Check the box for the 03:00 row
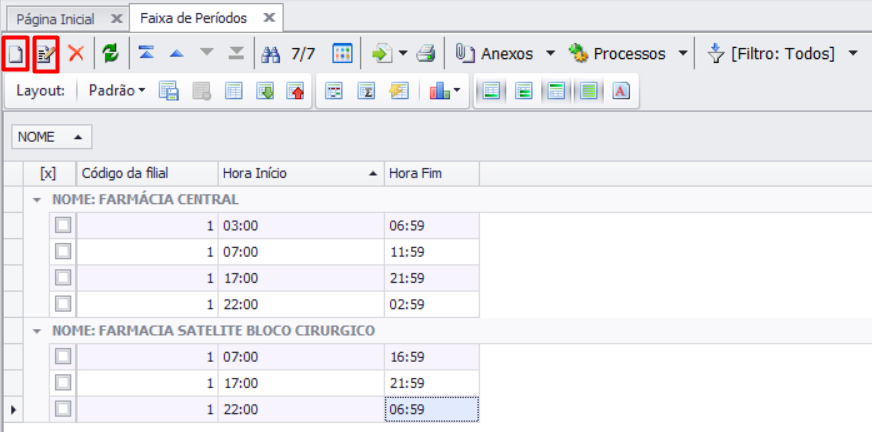This screenshot has height=432, width=872. [63, 226]
